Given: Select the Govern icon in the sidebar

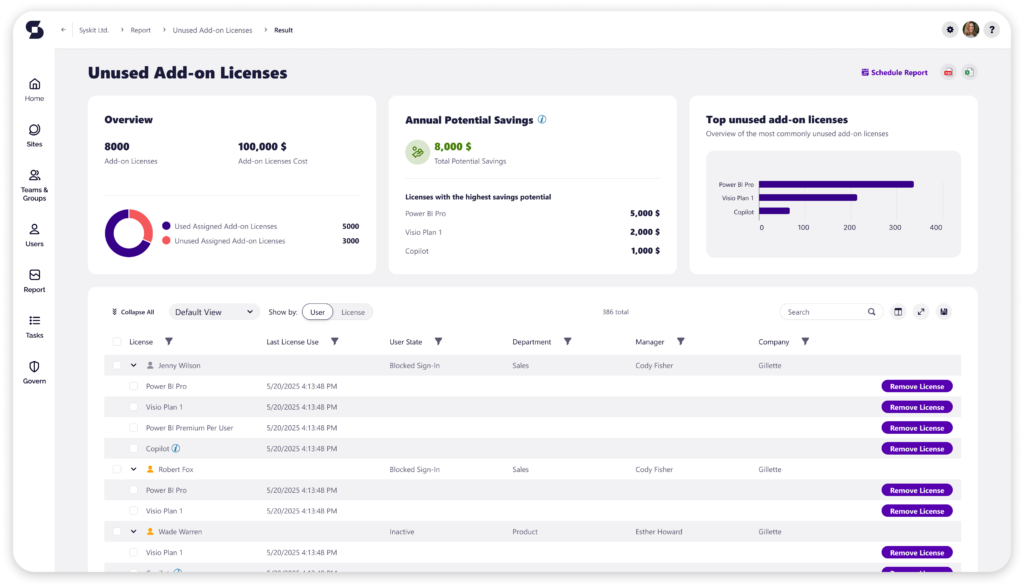Looking at the screenshot, I should pos(34,372).
